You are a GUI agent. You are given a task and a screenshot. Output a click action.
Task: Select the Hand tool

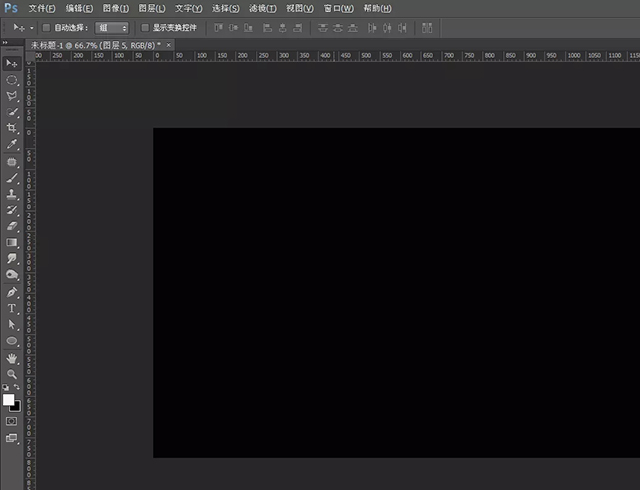tap(13, 357)
